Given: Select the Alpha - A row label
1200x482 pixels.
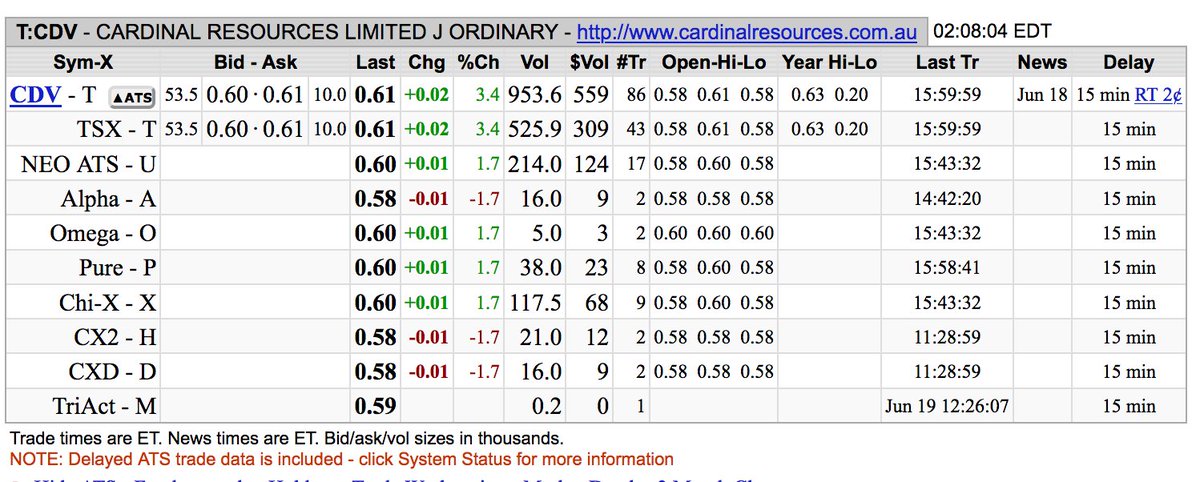Looking at the screenshot, I should pos(108,199).
